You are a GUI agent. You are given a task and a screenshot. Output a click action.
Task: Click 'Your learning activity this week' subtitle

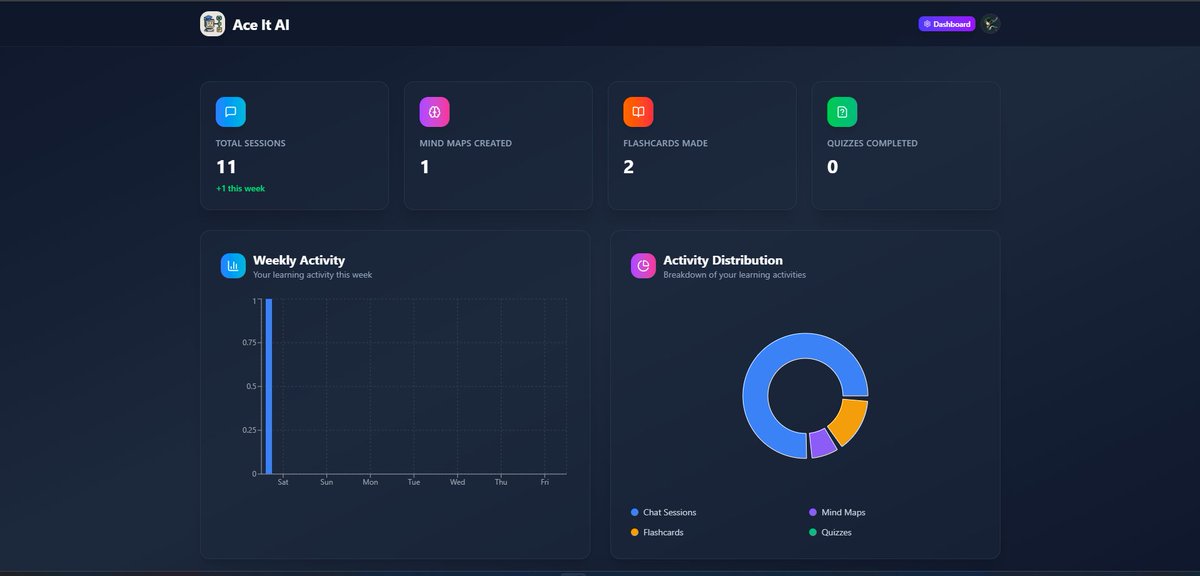pyautogui.click(x=313, y=275)
